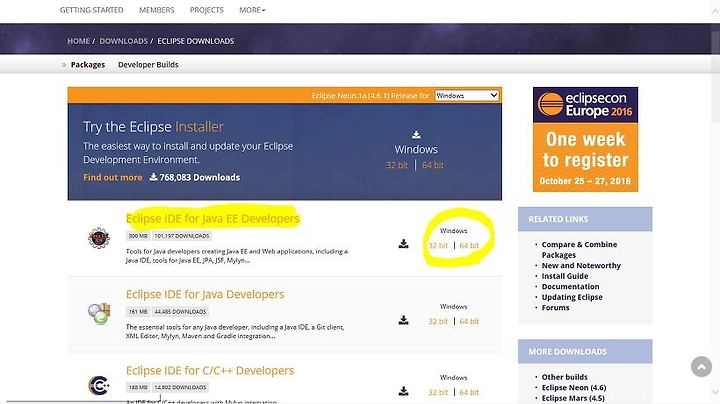This screenshot has height=404, width=720.
Task: Click the Java EE package download arrow icon
Action: tap(404, 244)
